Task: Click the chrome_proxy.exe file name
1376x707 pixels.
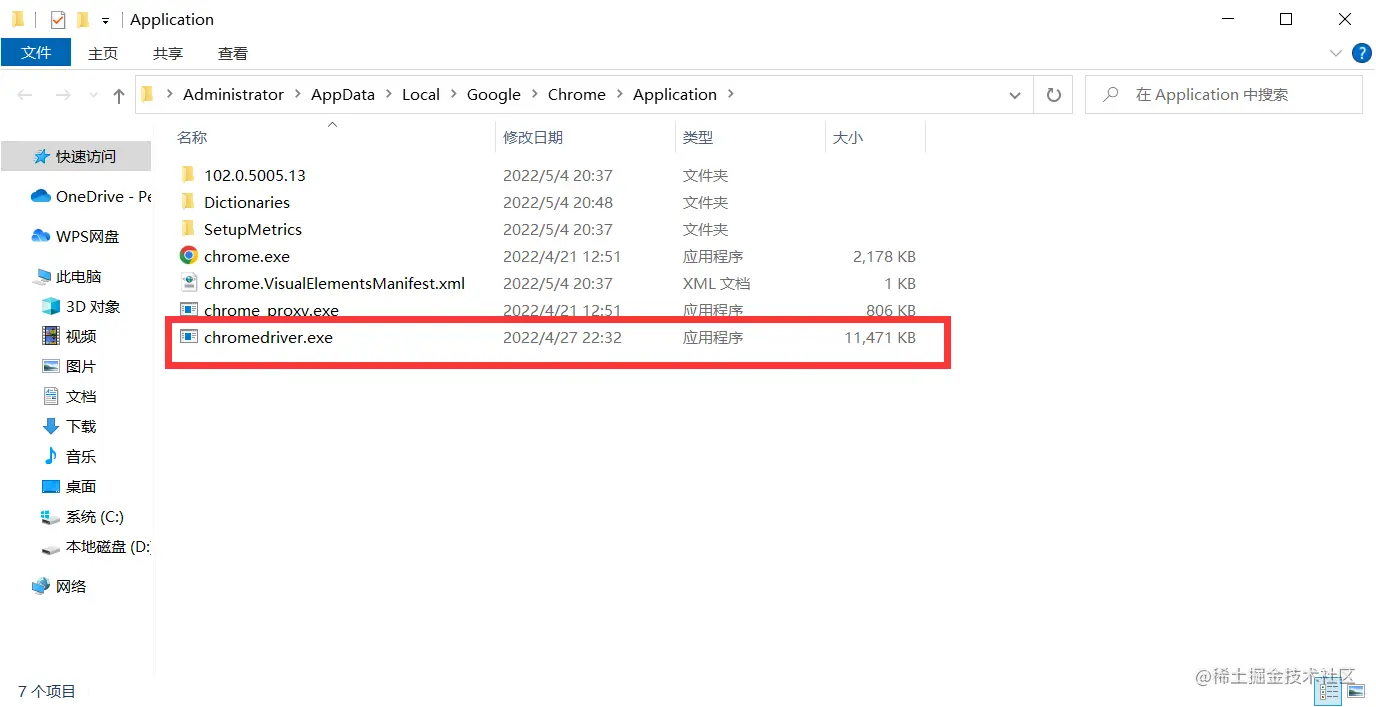Action: click(x=271, y=310)
